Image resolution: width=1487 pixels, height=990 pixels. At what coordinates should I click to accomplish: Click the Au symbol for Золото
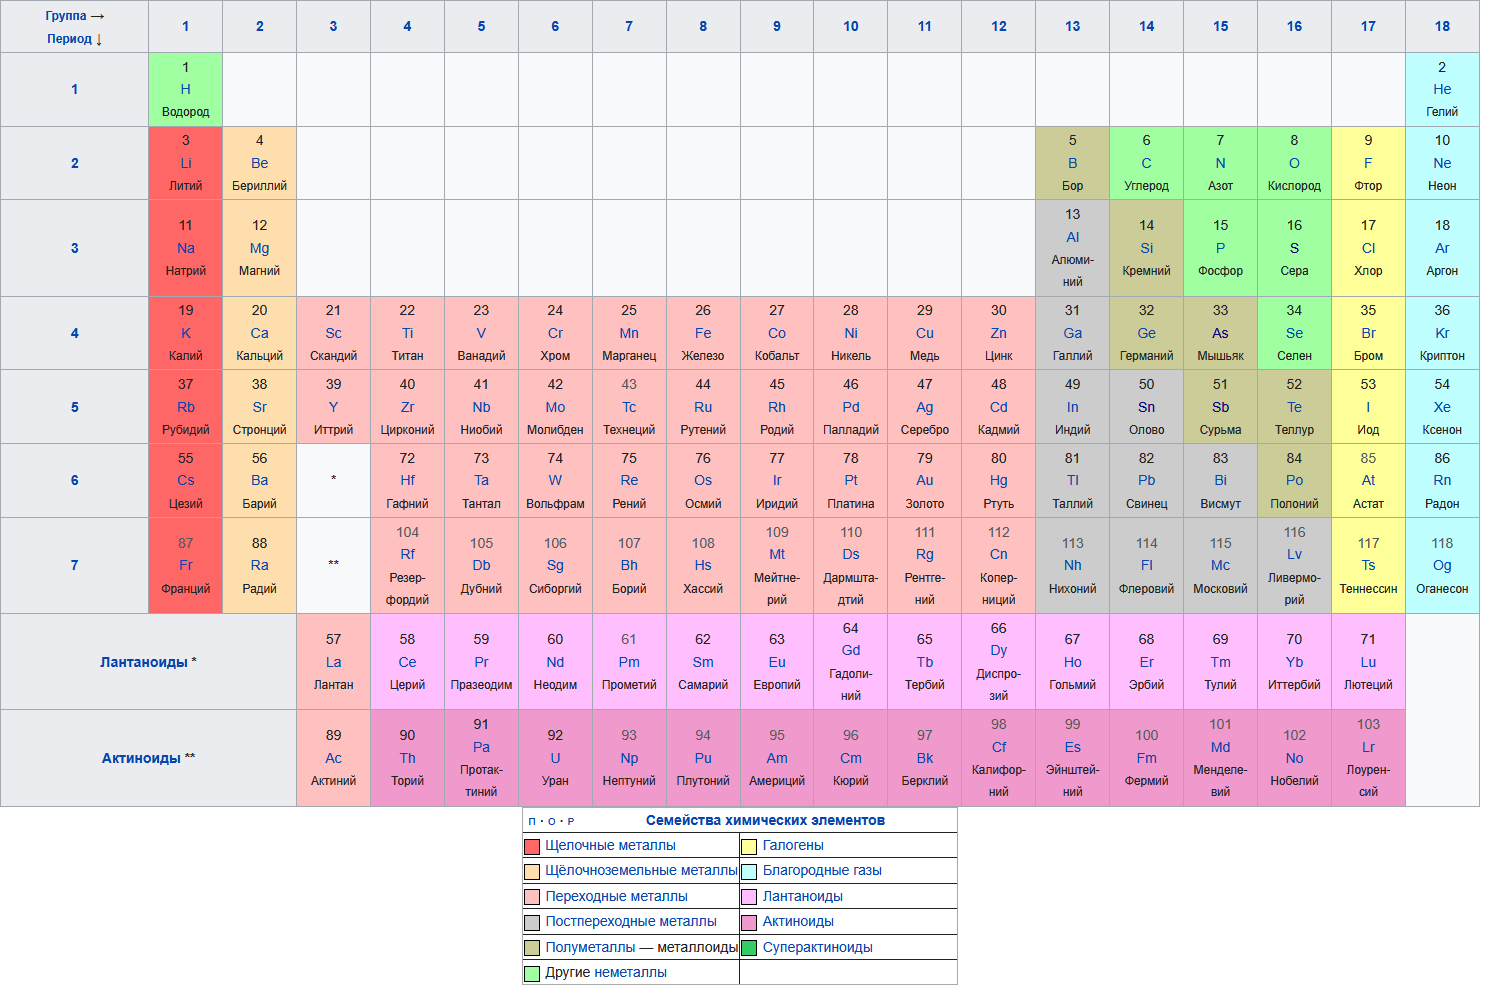pos(924,480)
